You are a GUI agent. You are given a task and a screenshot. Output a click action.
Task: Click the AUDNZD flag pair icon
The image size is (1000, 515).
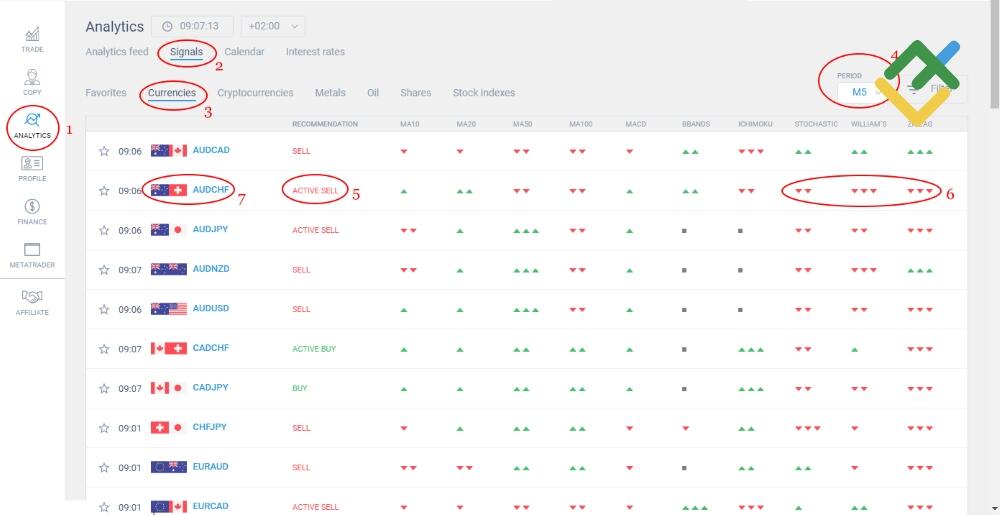click(169, 269)
